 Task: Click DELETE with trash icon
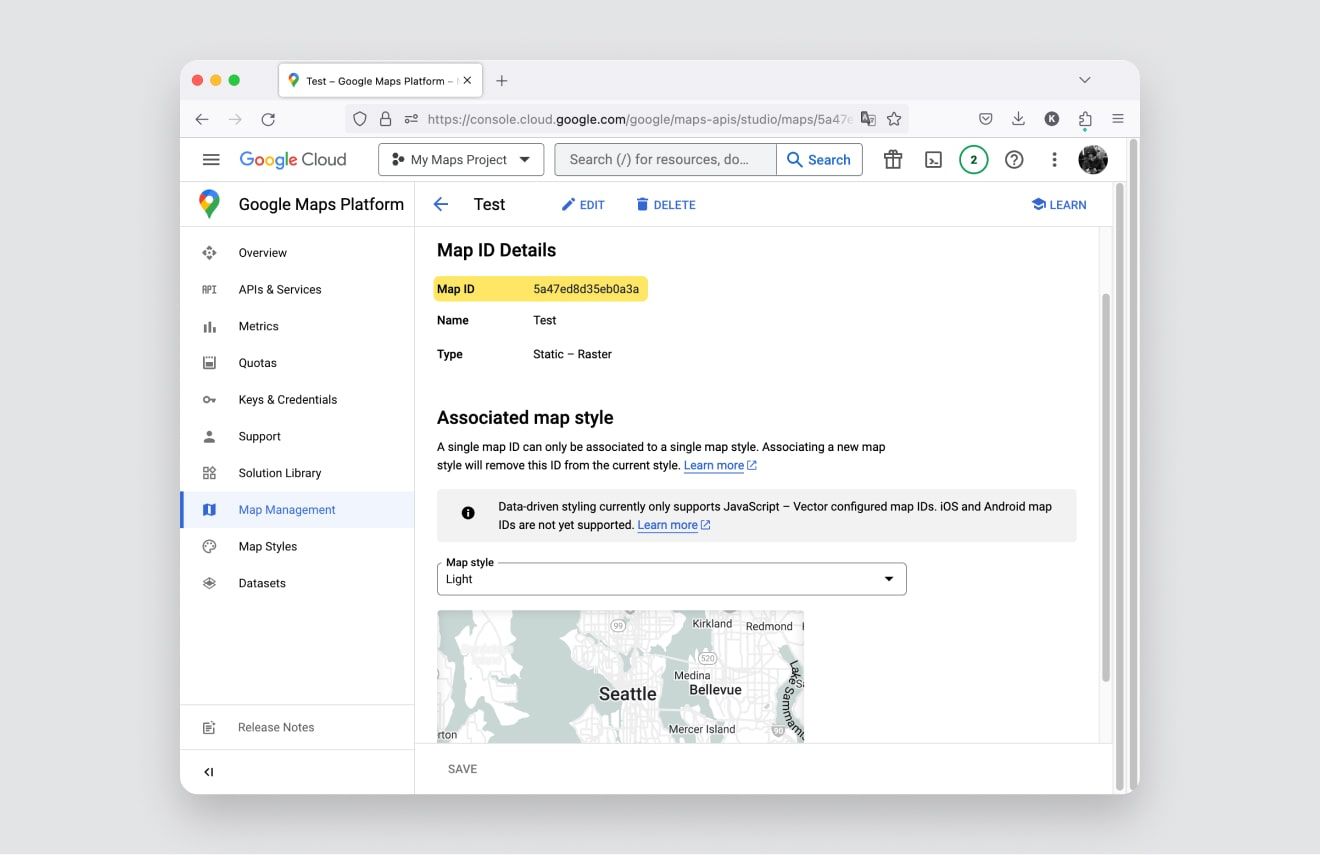[x=665, y=204]
